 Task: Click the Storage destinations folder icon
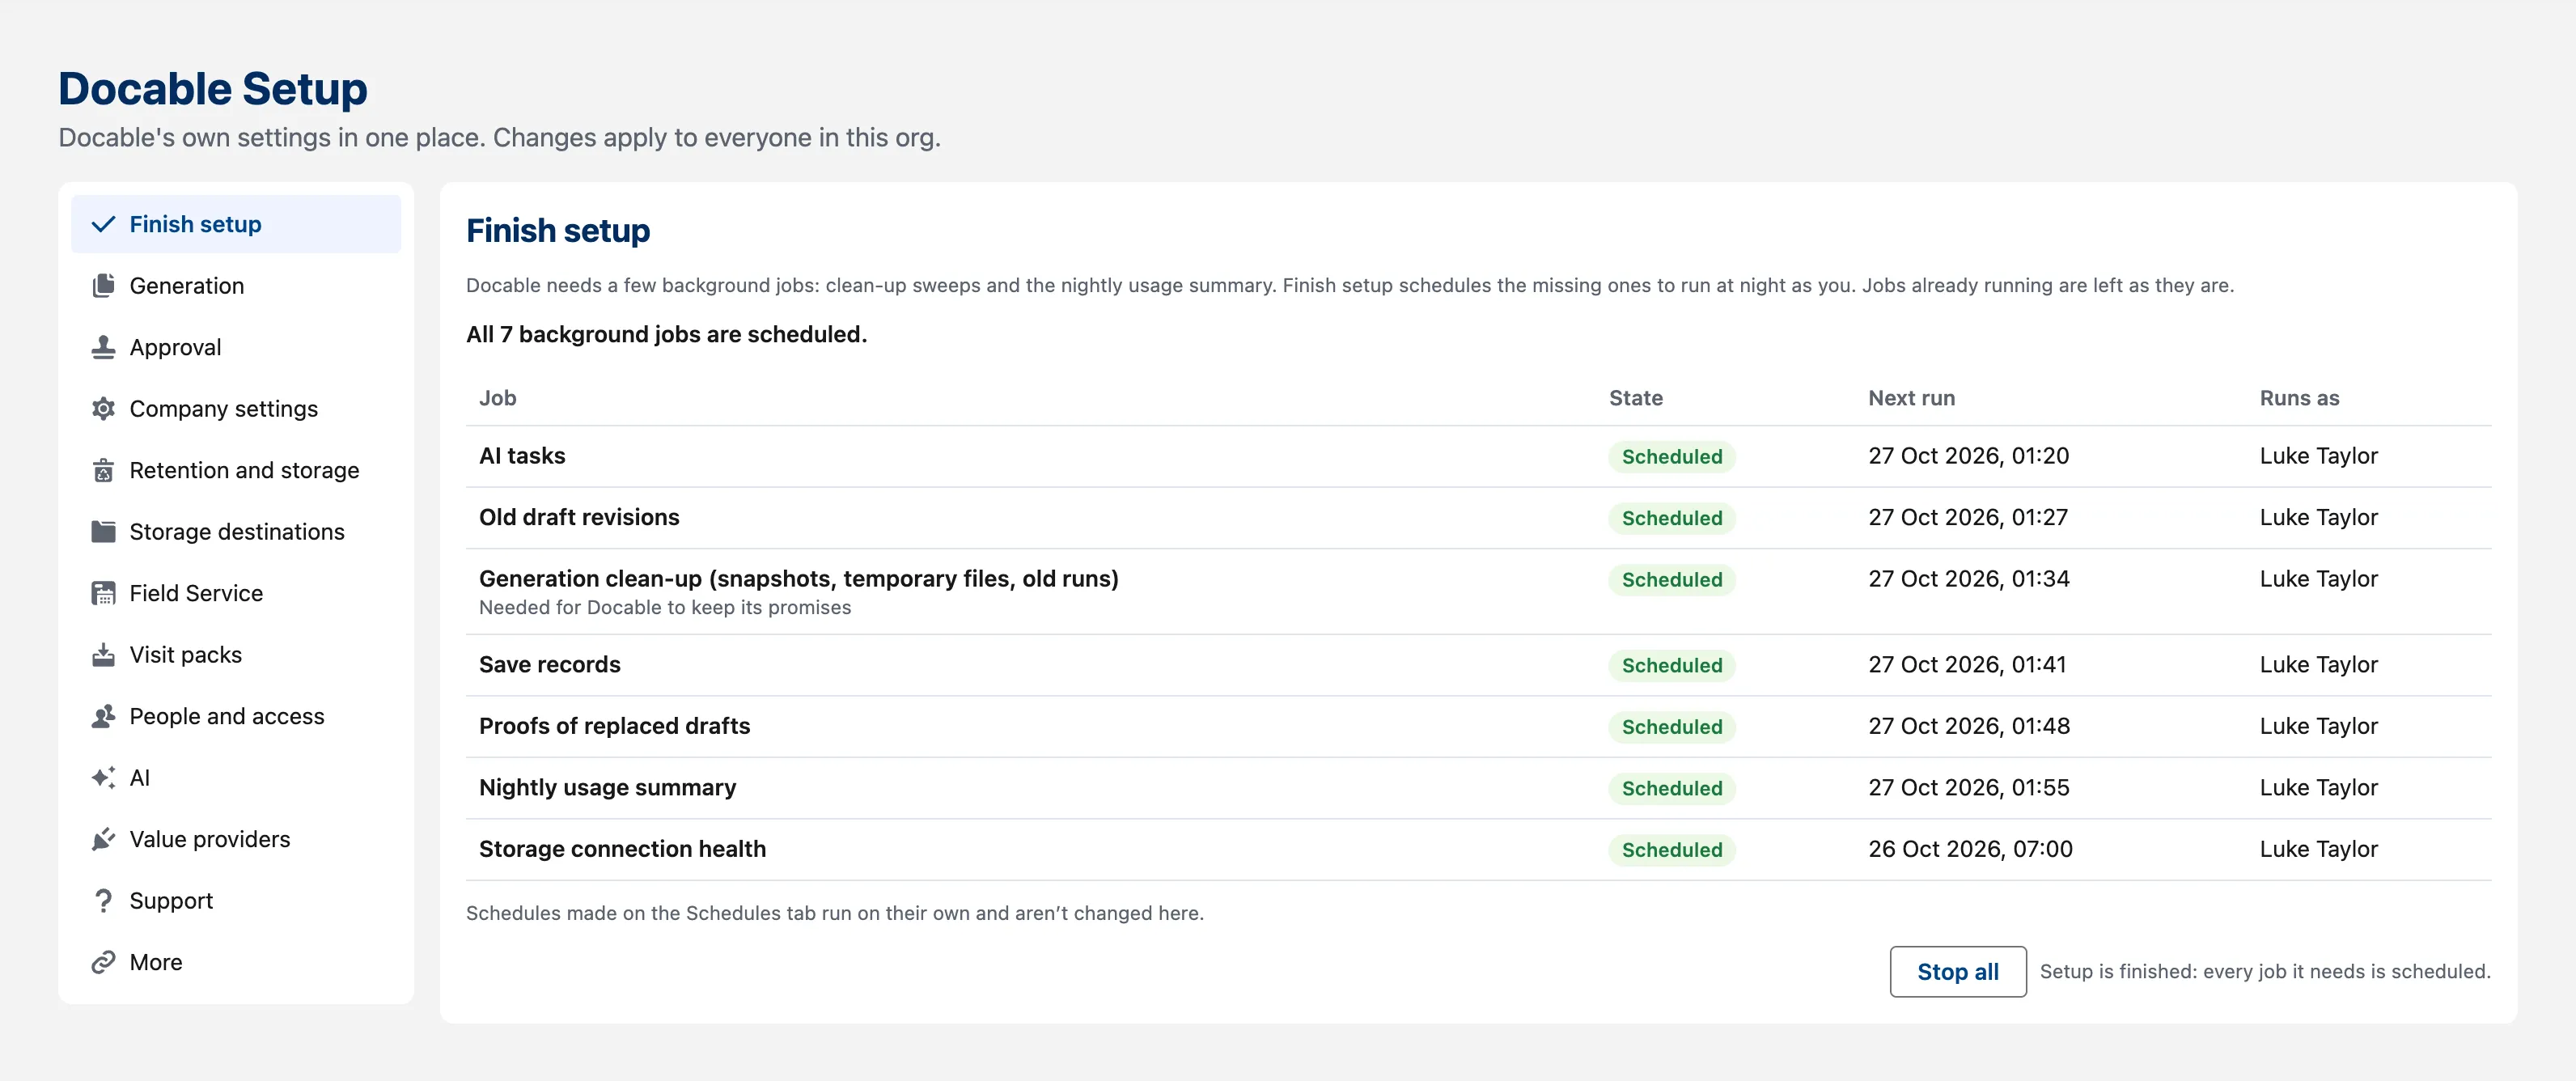coord(103,532)
